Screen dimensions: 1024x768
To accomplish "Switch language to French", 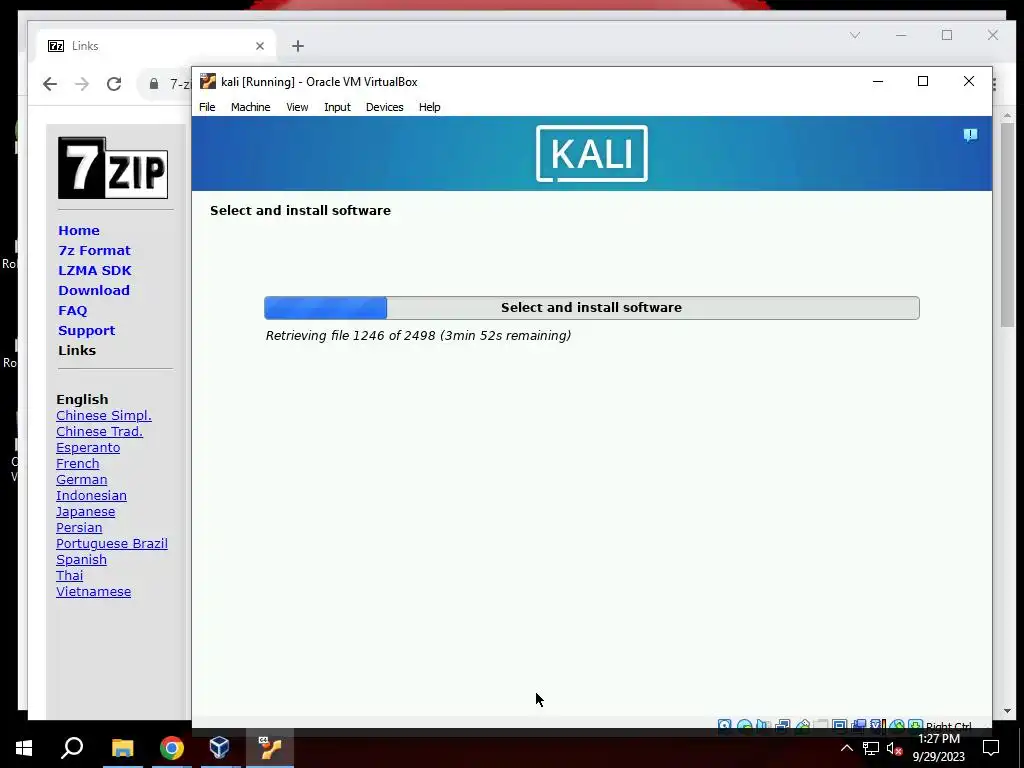I will tap(78, 464).
